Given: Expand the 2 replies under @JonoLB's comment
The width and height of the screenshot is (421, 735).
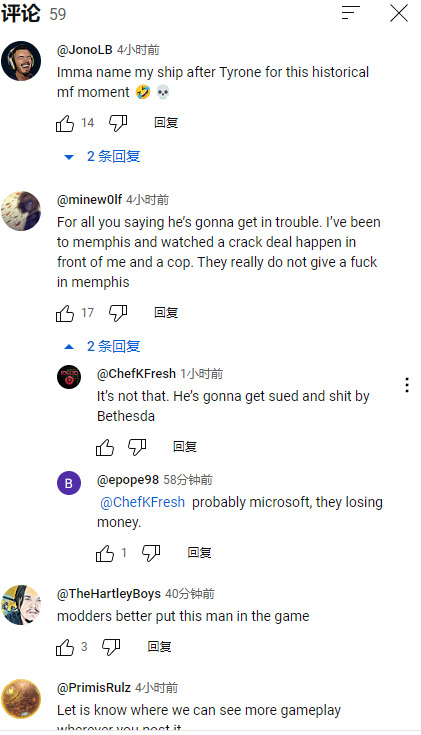Looking at the screenshot, I should click(102, 157).
